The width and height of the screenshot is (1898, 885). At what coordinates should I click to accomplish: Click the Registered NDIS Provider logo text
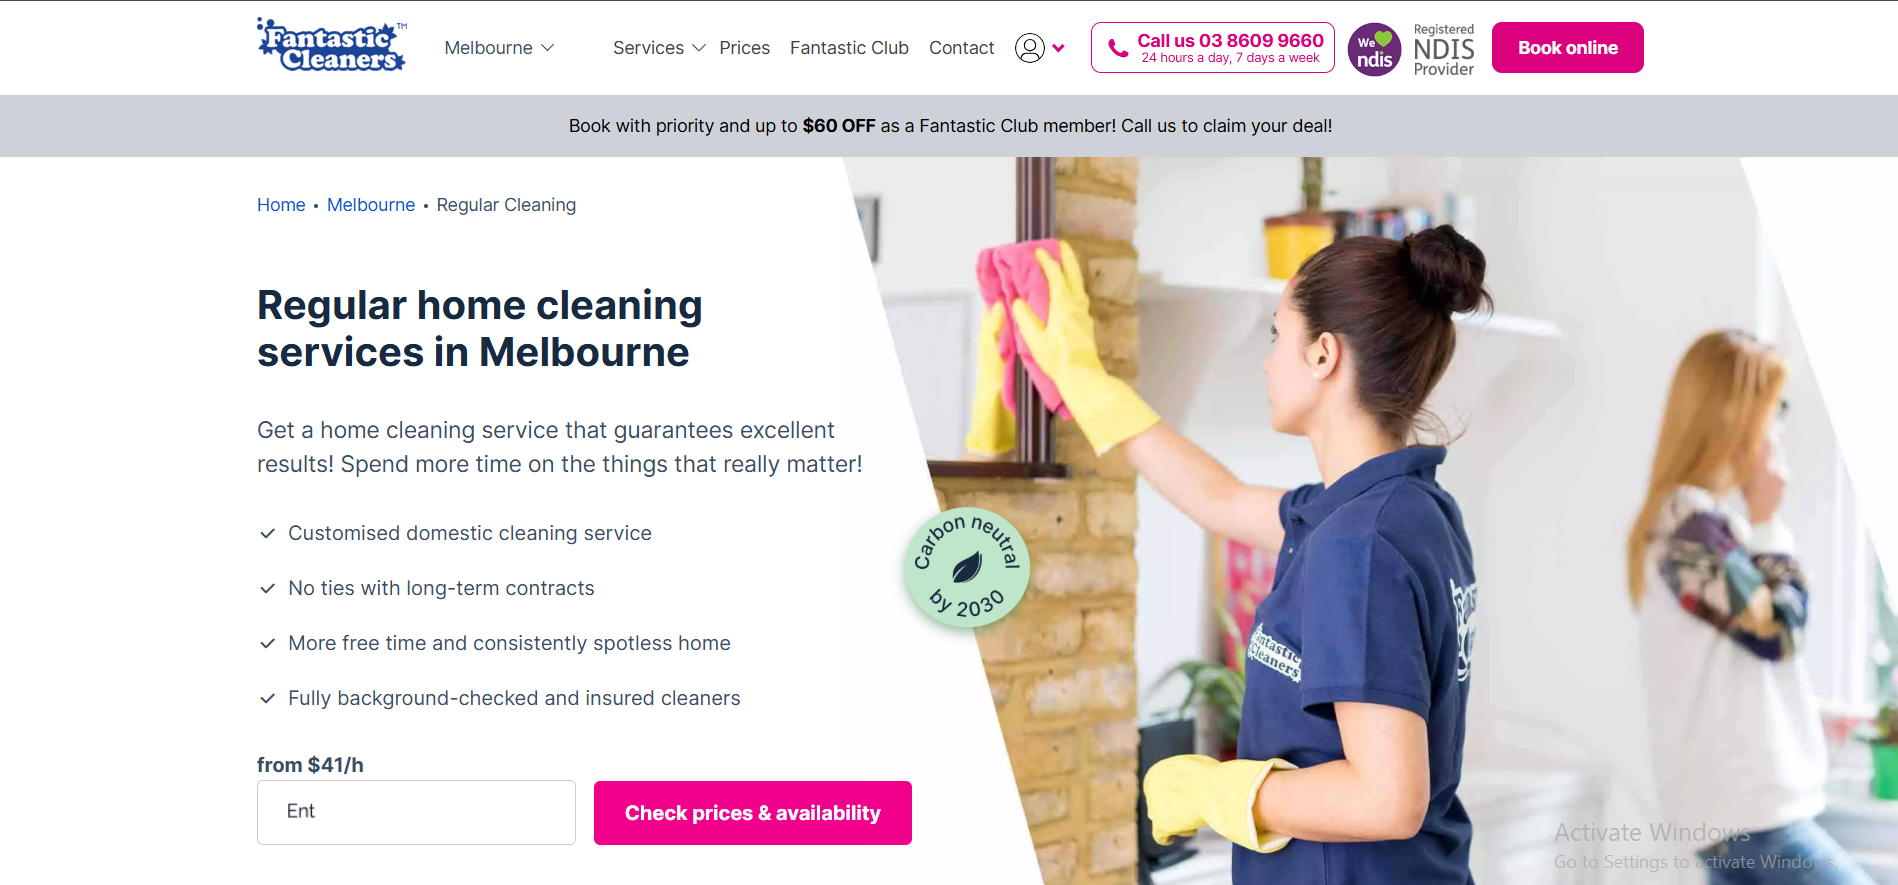pos(1443,49)
